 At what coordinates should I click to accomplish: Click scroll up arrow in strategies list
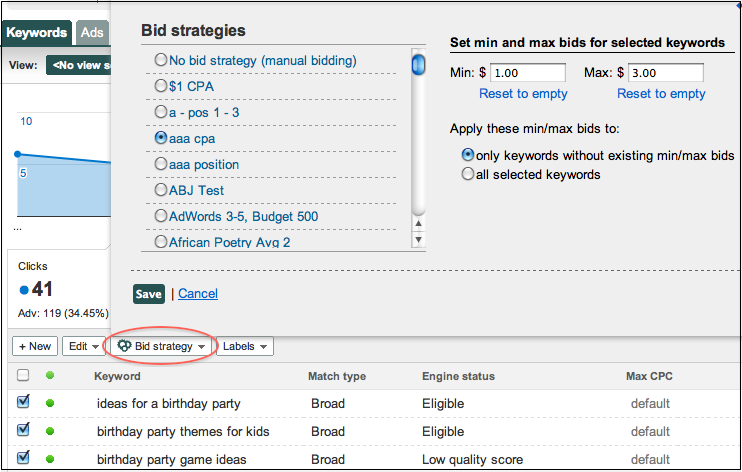click(x=418, y=223)
